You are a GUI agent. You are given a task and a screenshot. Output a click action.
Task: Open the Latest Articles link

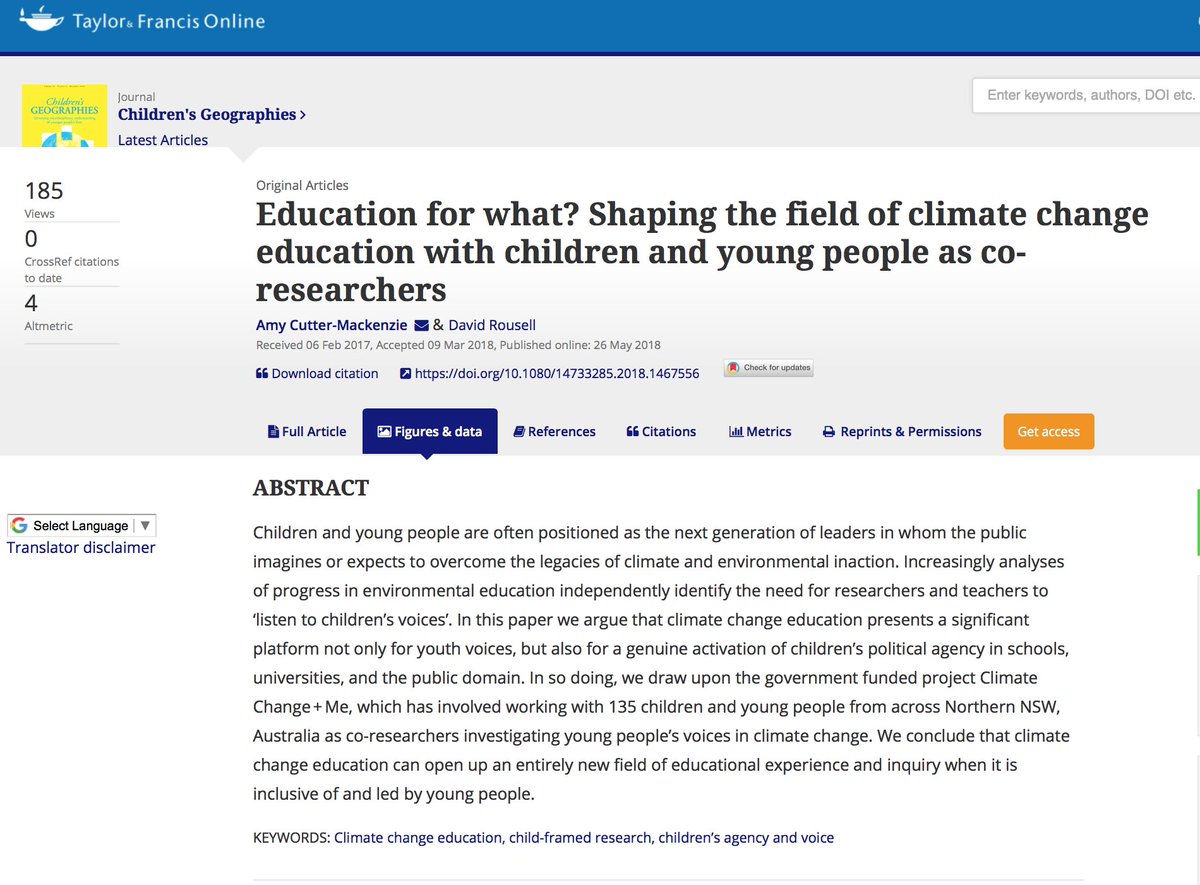pyautogui.click(x=163, y=140)
